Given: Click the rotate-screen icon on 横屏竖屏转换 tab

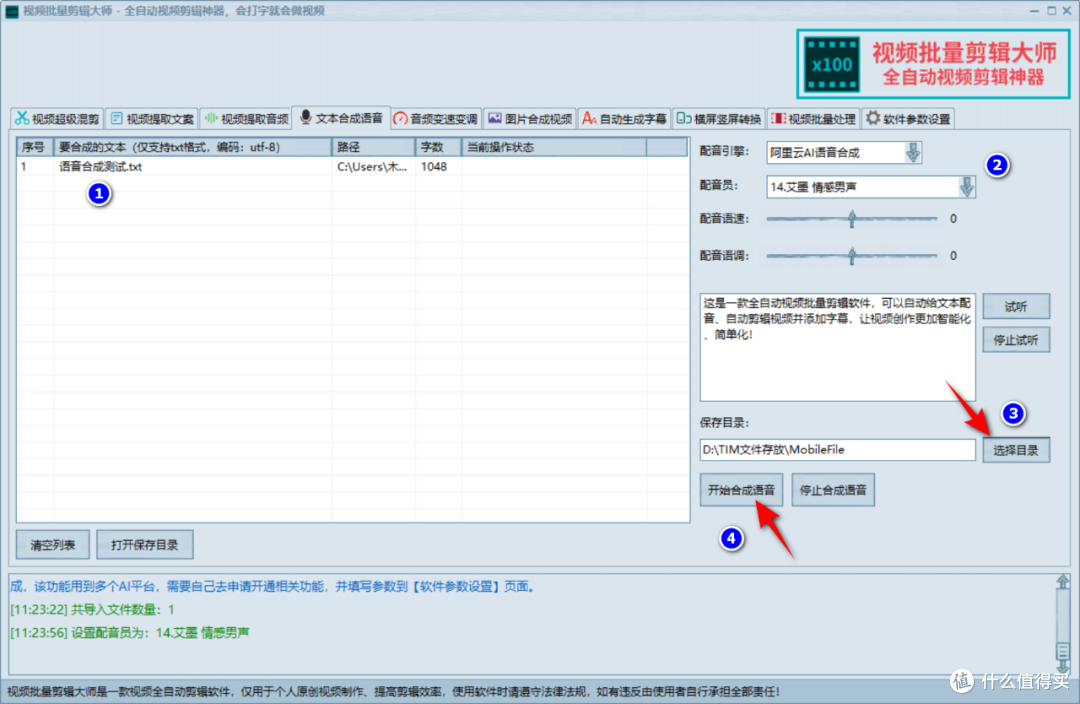Looking at the screenshot, I should tap(683, 118).
